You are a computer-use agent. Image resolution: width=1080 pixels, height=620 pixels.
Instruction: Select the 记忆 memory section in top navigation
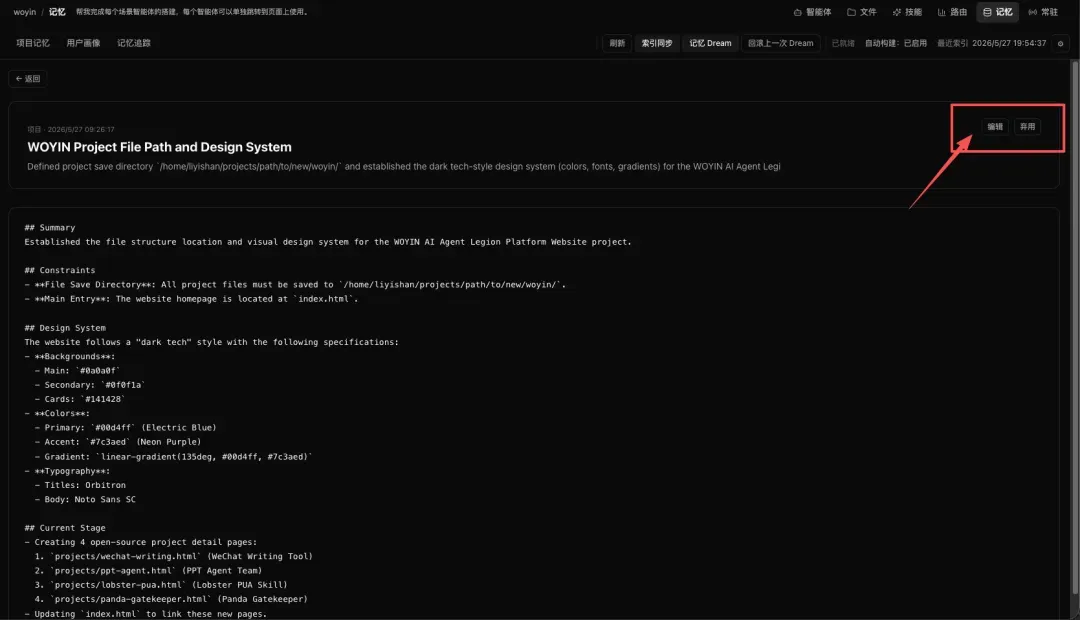click(997, 12)
